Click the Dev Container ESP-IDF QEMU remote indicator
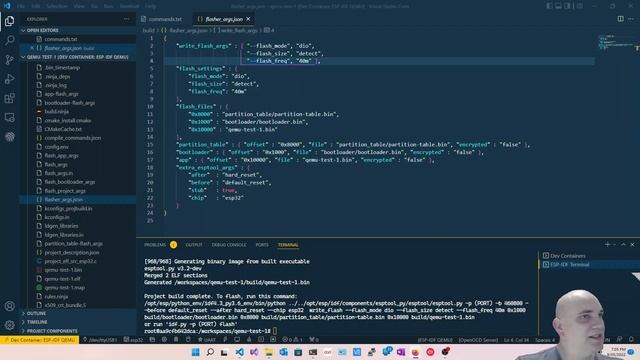 [40, 340]
